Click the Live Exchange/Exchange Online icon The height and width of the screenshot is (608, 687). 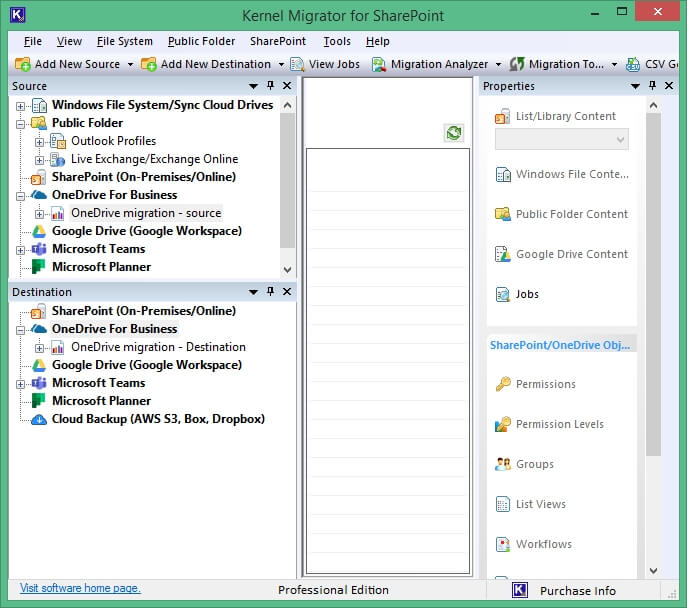(58, 159)
